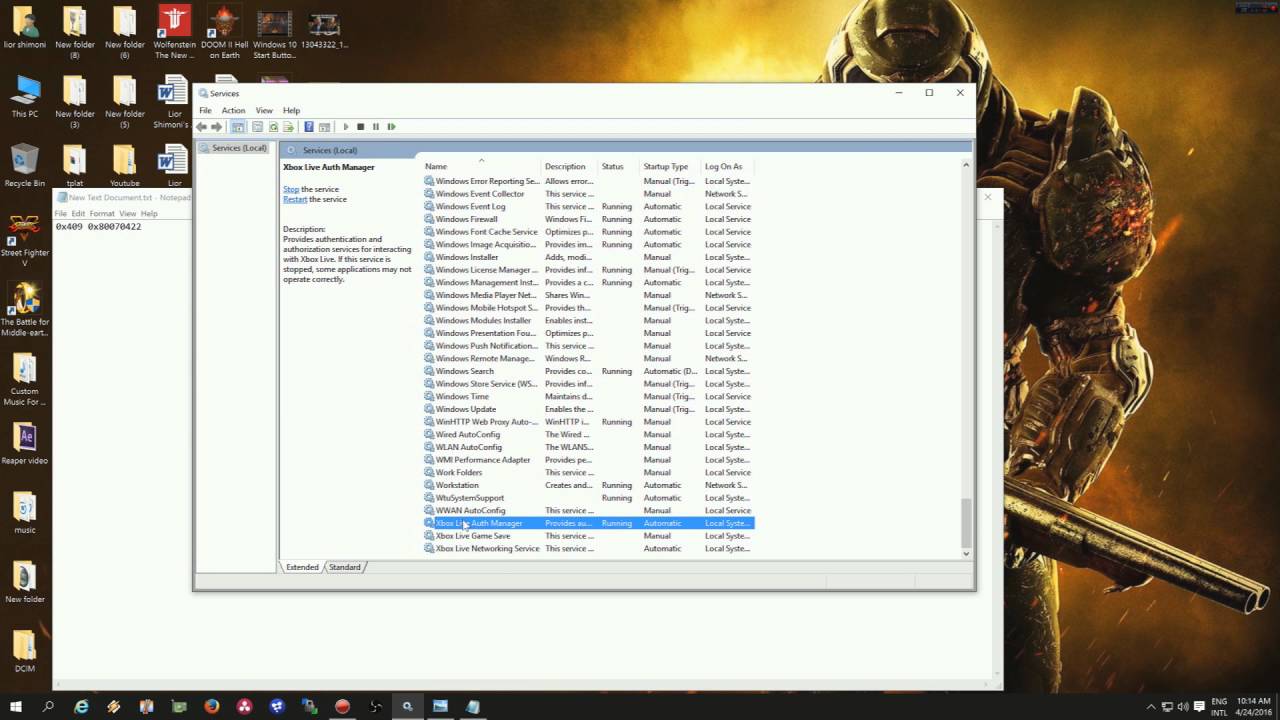Select the WLAN AutoConfig service row
1280x720 pixels.
click(588, 447)
